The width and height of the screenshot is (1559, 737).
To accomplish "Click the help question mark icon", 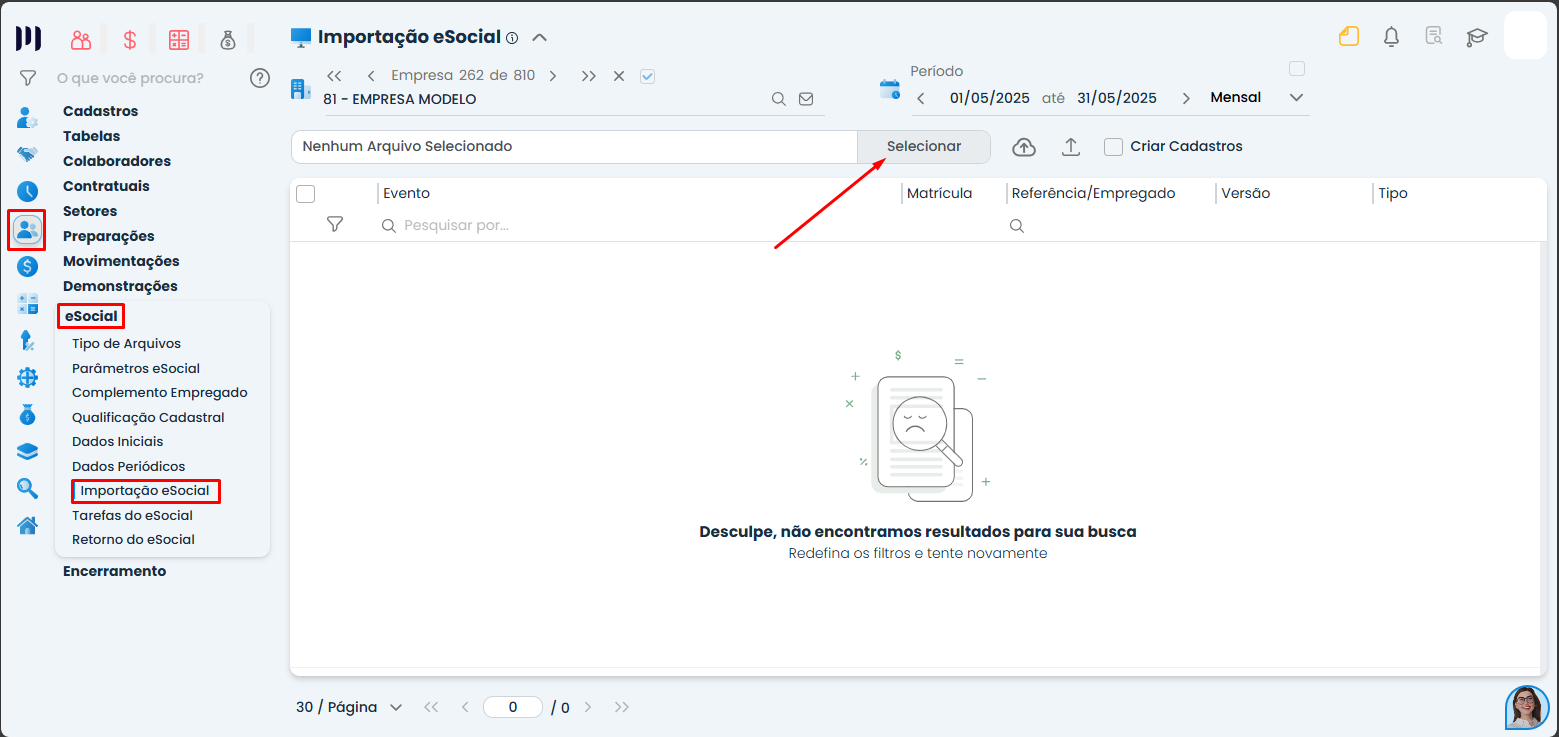I will point(260,78).
